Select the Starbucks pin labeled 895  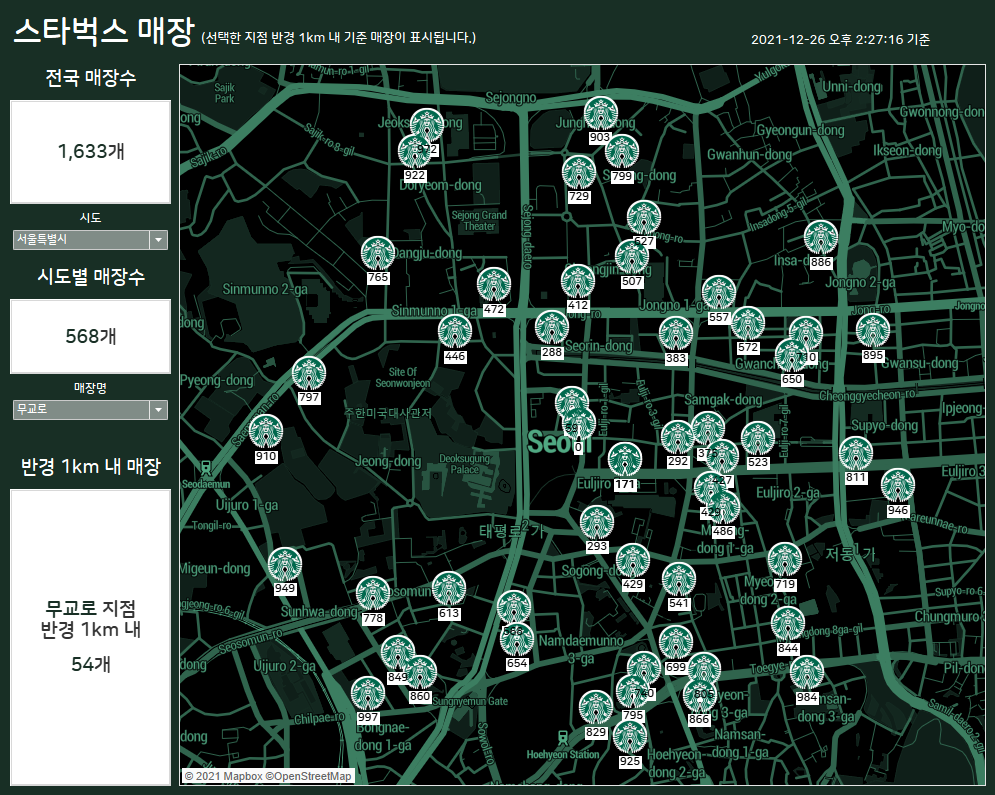tap(873, 332)
